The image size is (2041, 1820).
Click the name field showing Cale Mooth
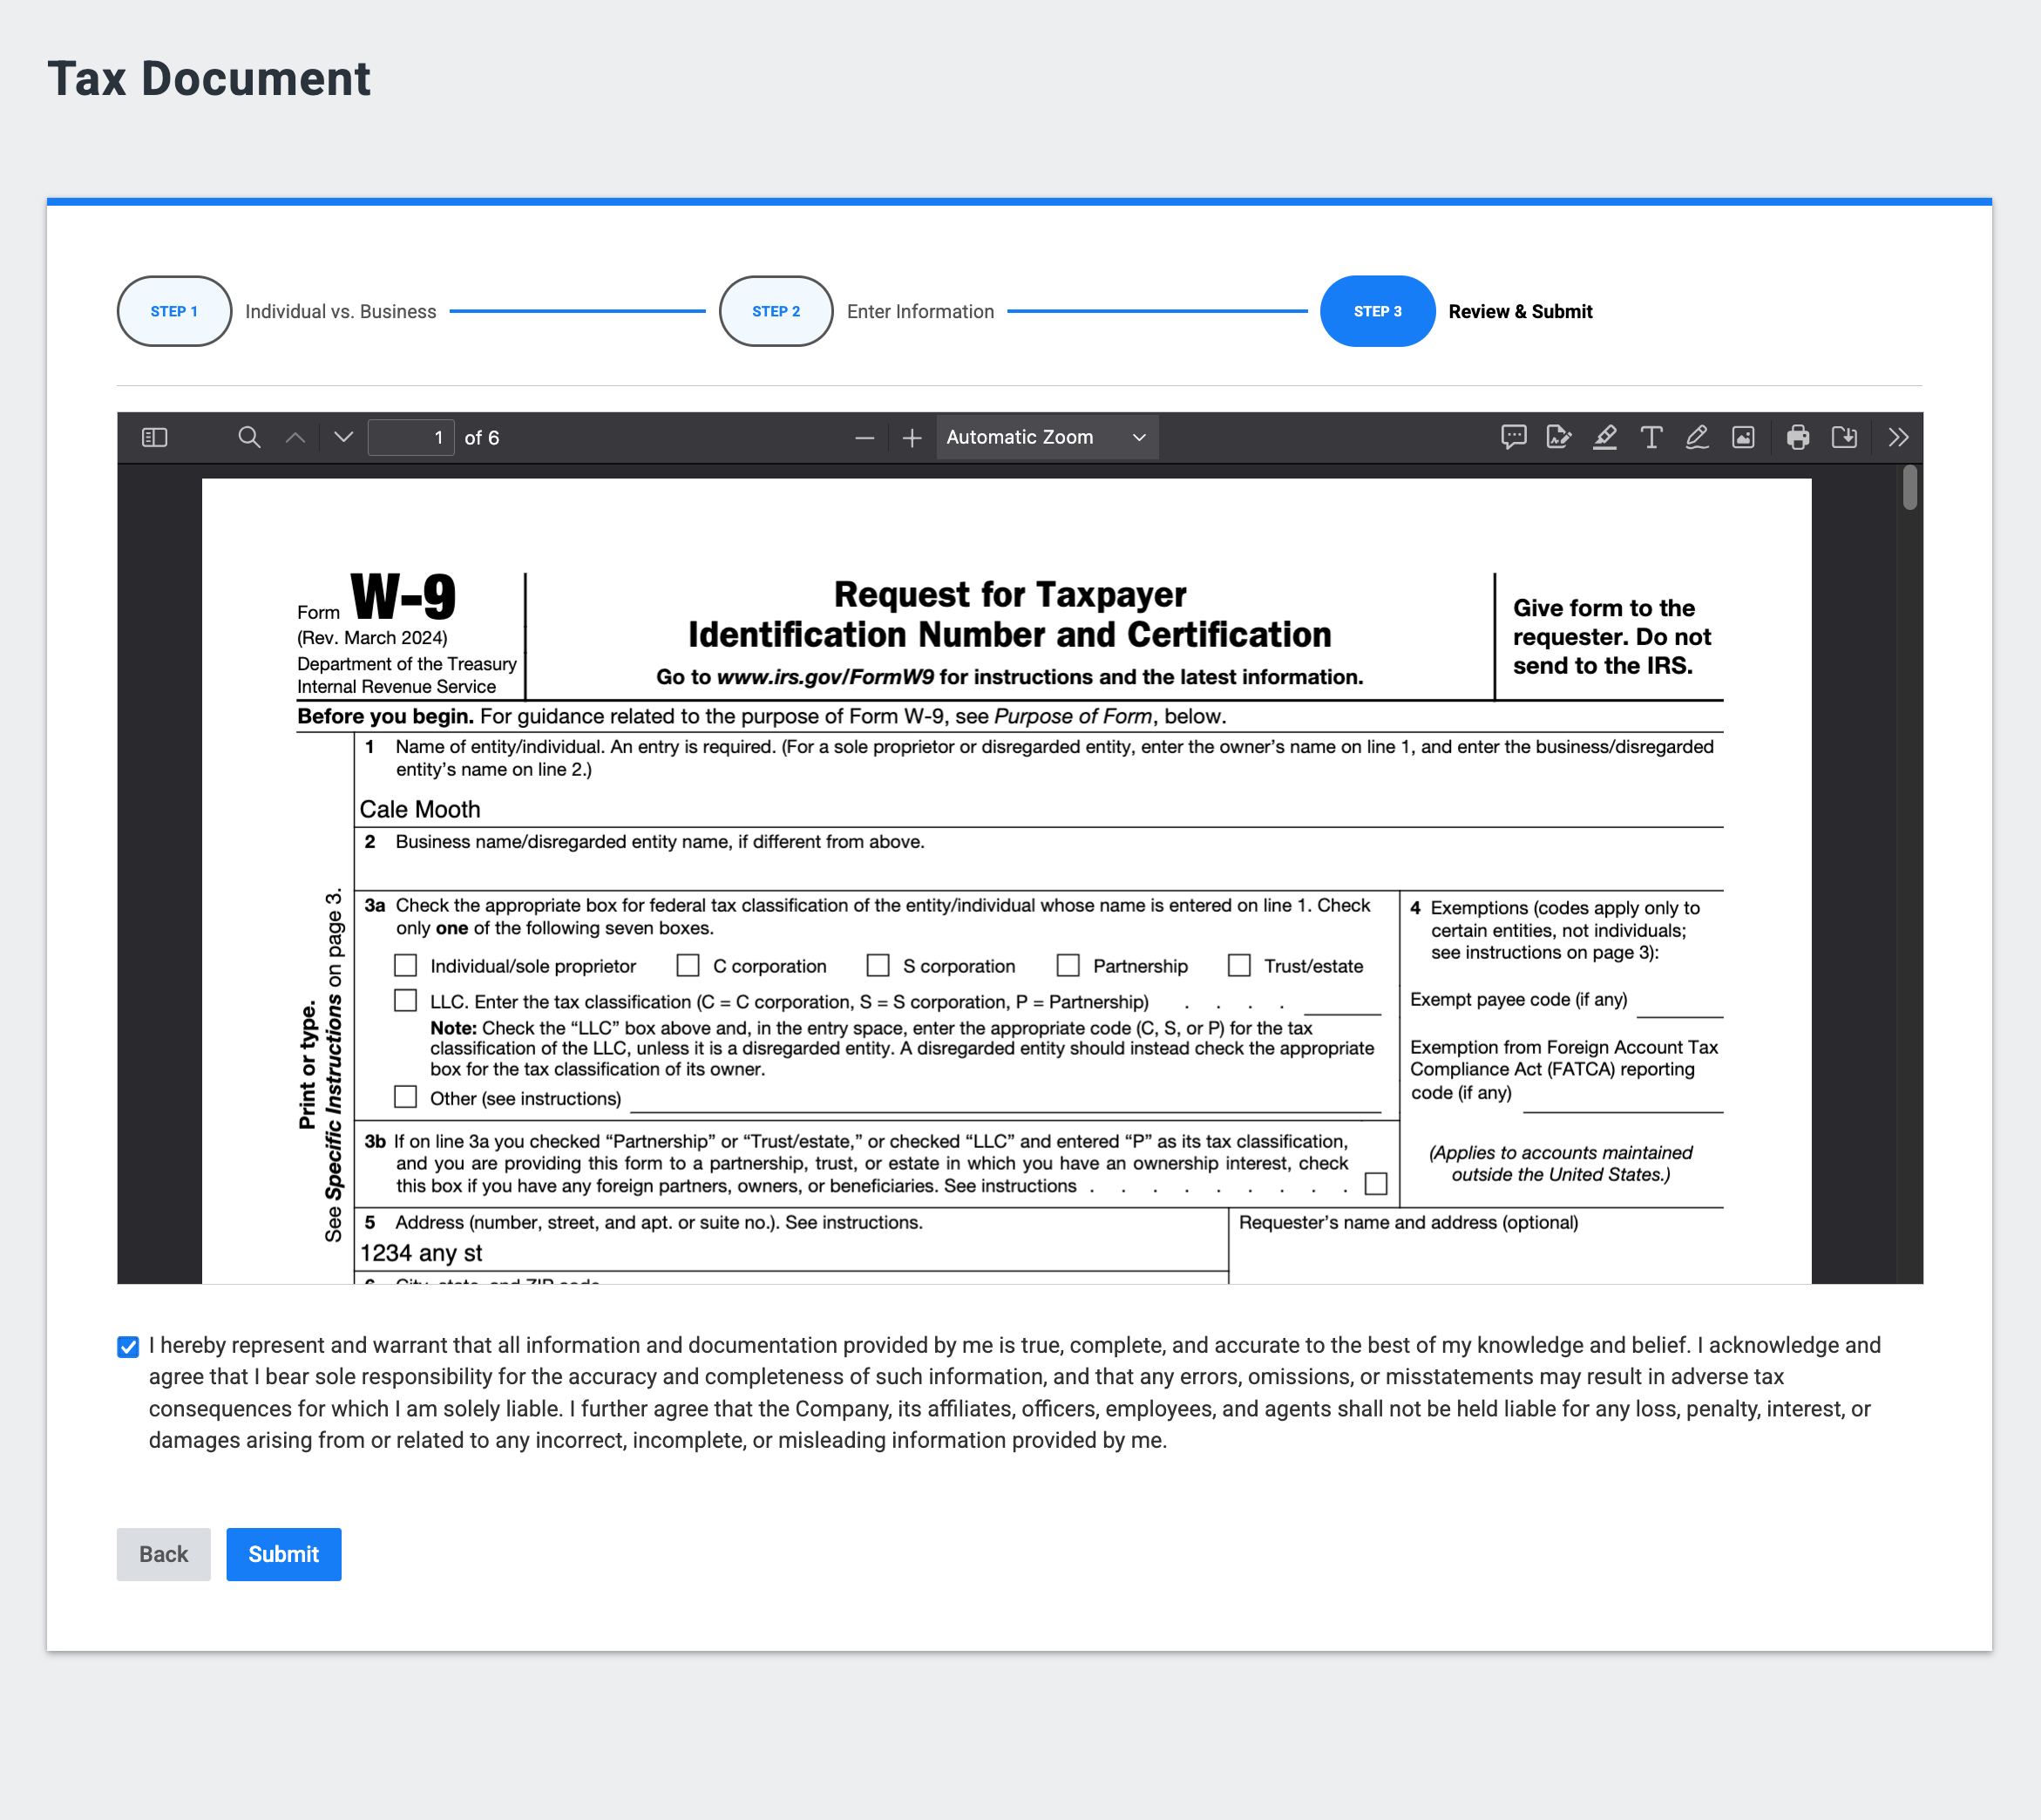(x=1038, y=808)
